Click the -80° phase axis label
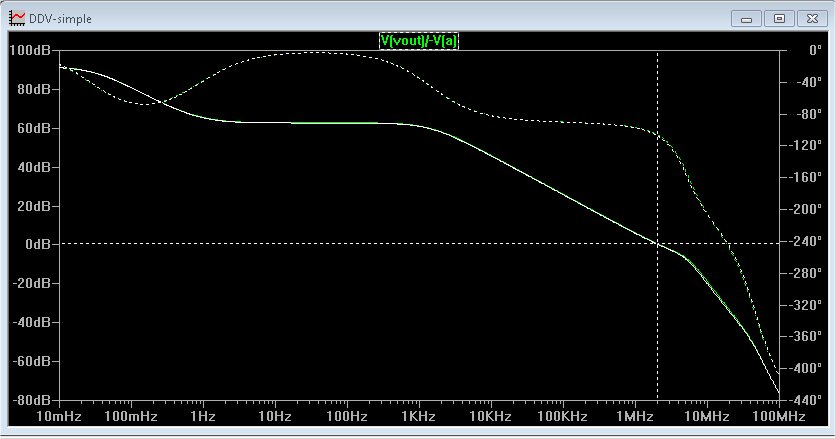This screenshot has height=439, width=835. click(809, 114)
